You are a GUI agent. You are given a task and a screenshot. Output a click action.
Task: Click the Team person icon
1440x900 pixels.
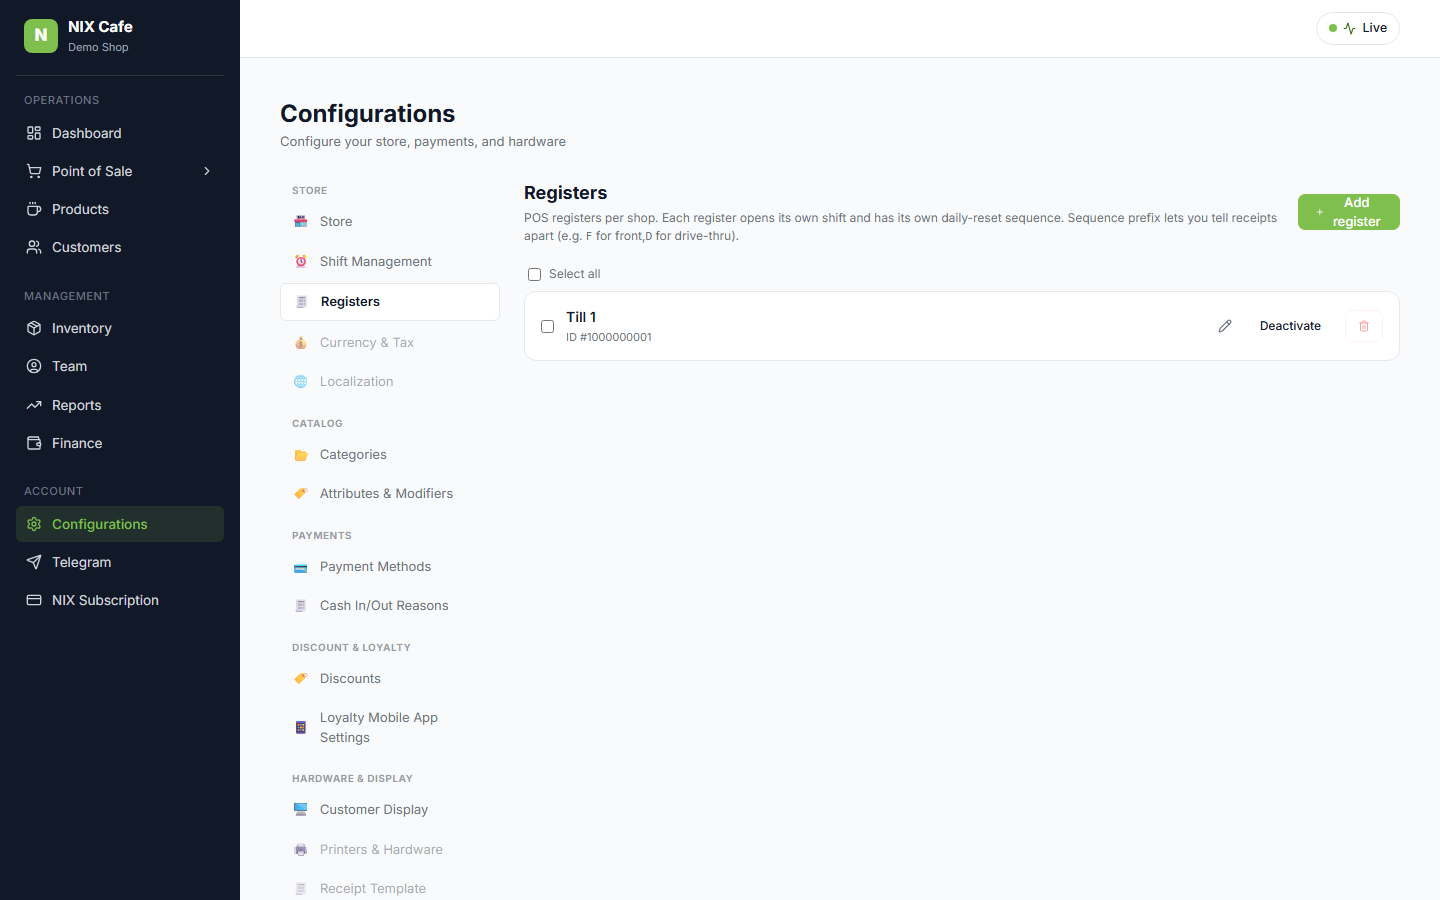point(34,366)
